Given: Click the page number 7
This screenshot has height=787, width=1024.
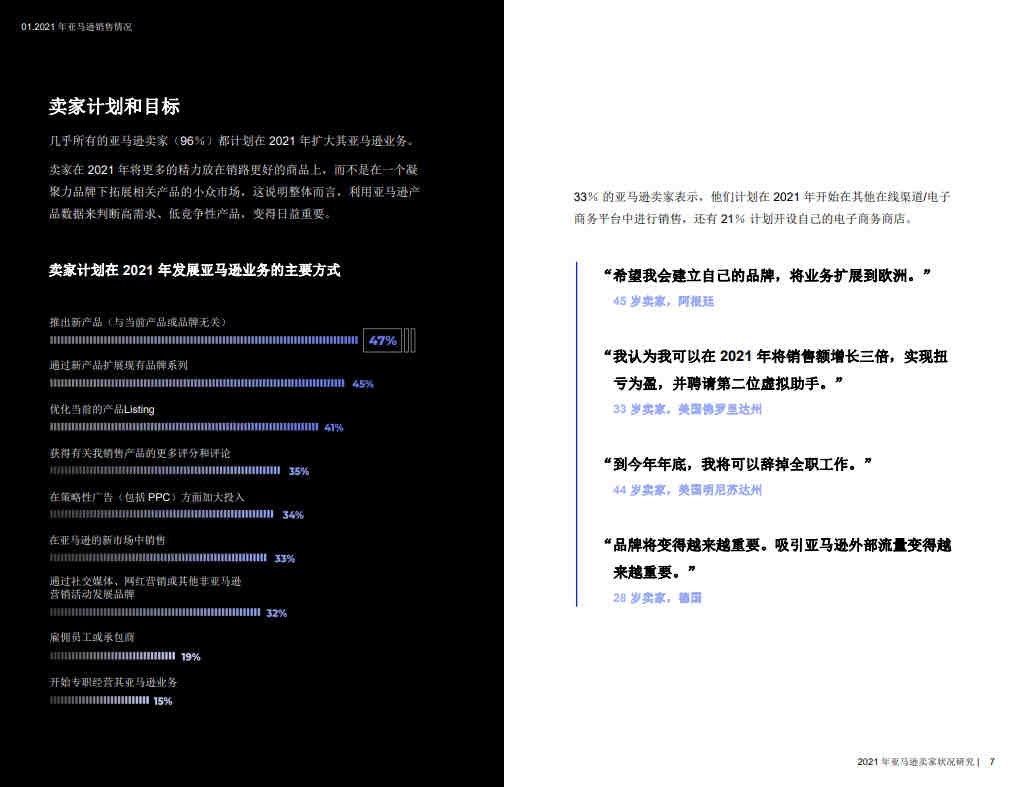Looking at the screenshot, I should [992, 762].
